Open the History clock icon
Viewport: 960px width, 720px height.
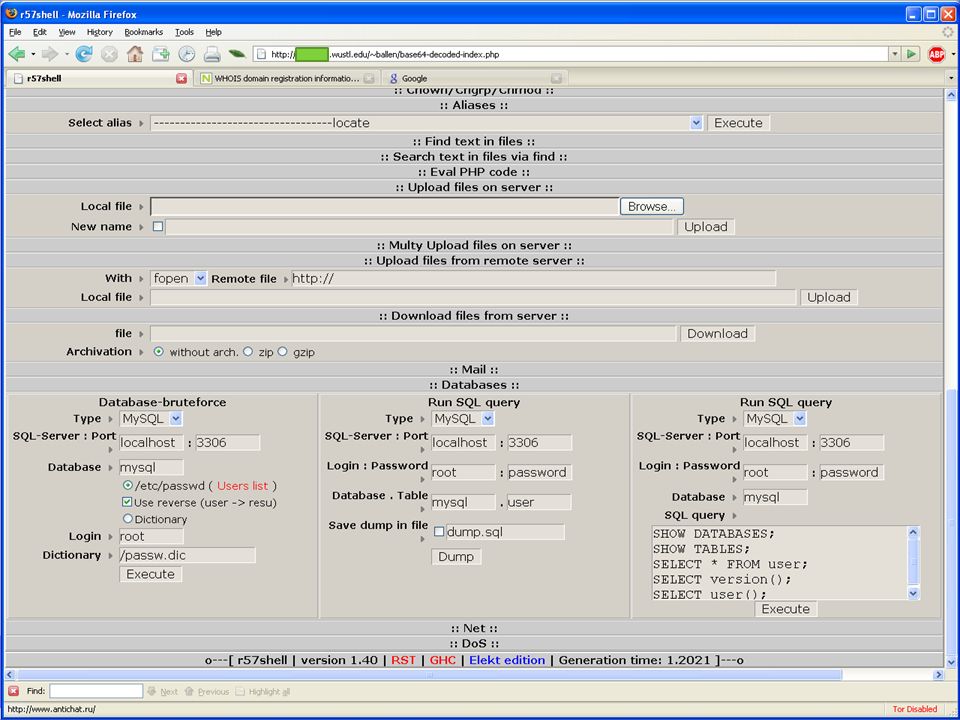coord(187,54)
